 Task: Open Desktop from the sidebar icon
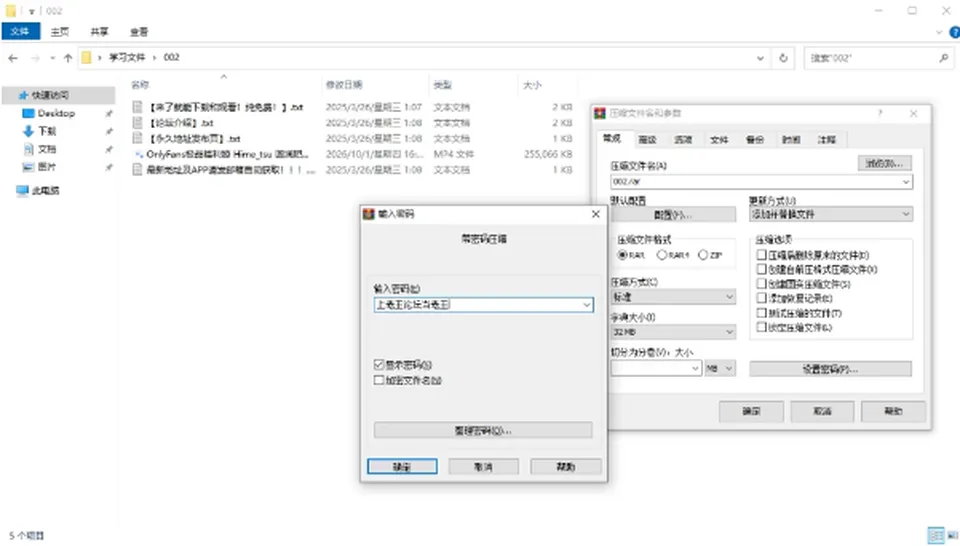(28, 113)
